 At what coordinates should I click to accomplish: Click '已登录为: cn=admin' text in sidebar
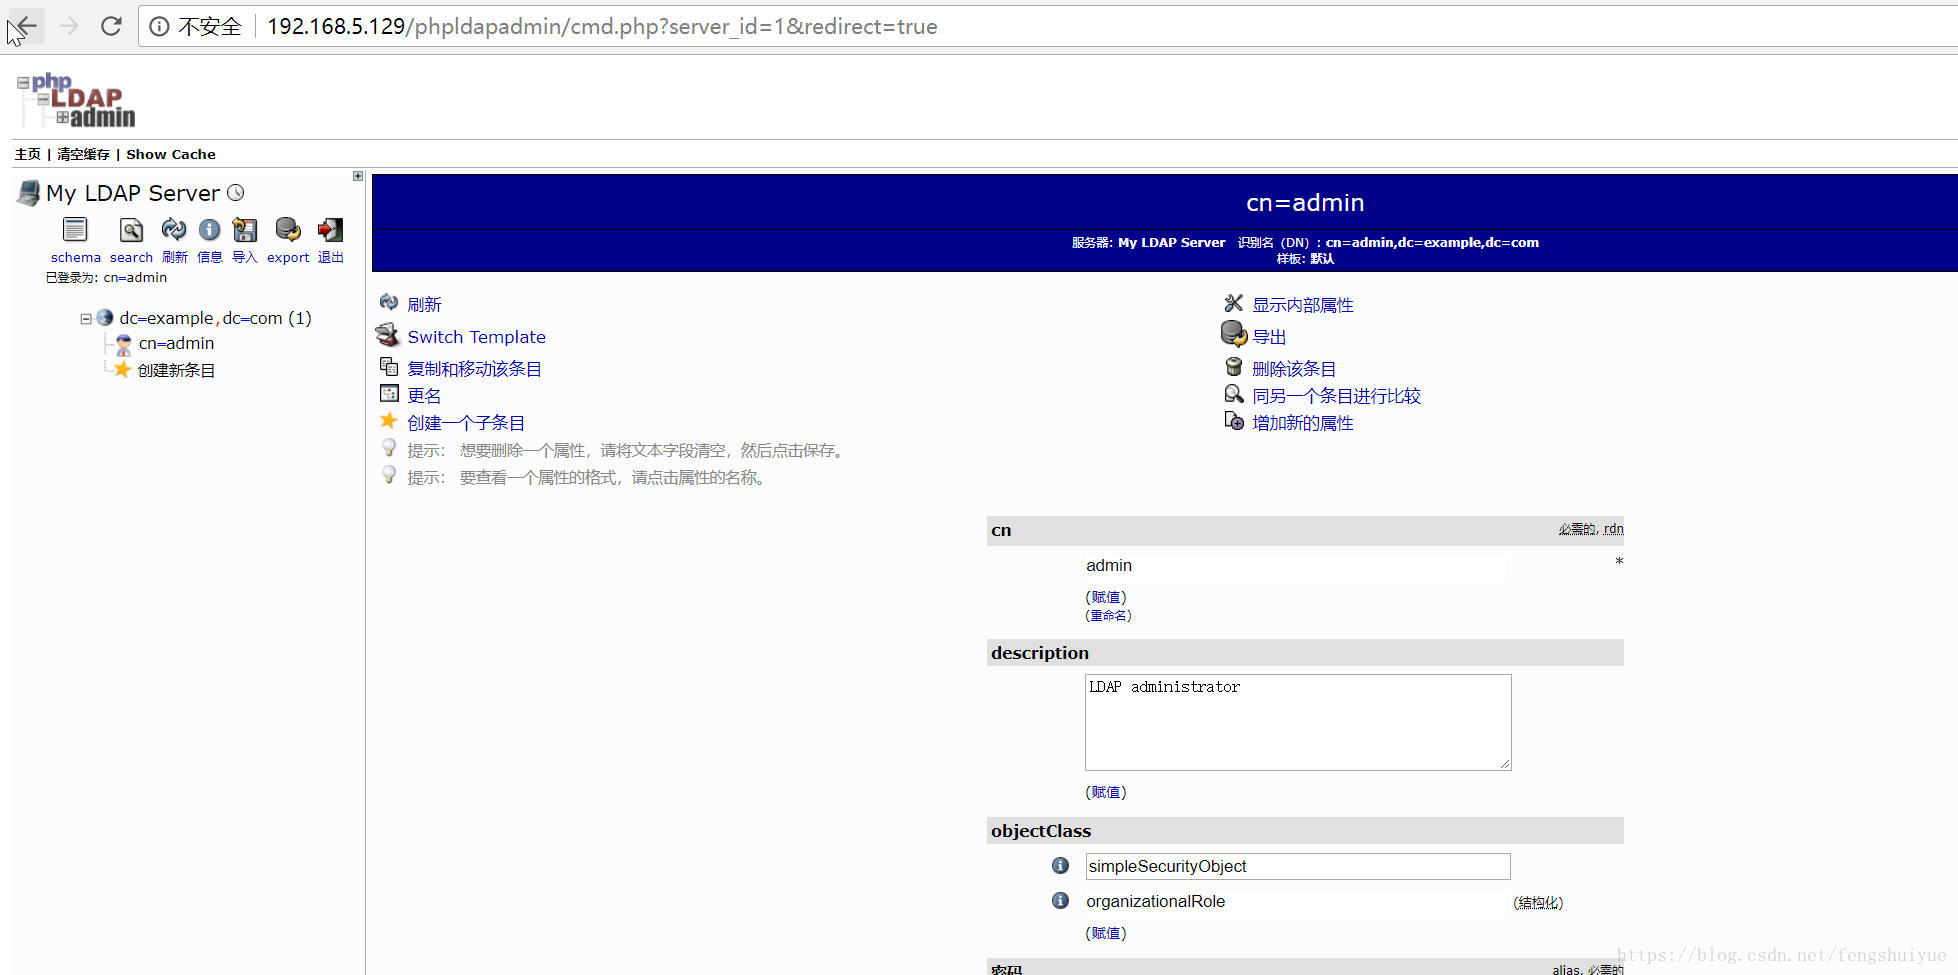pyautogui.click(x=106, y=278)
